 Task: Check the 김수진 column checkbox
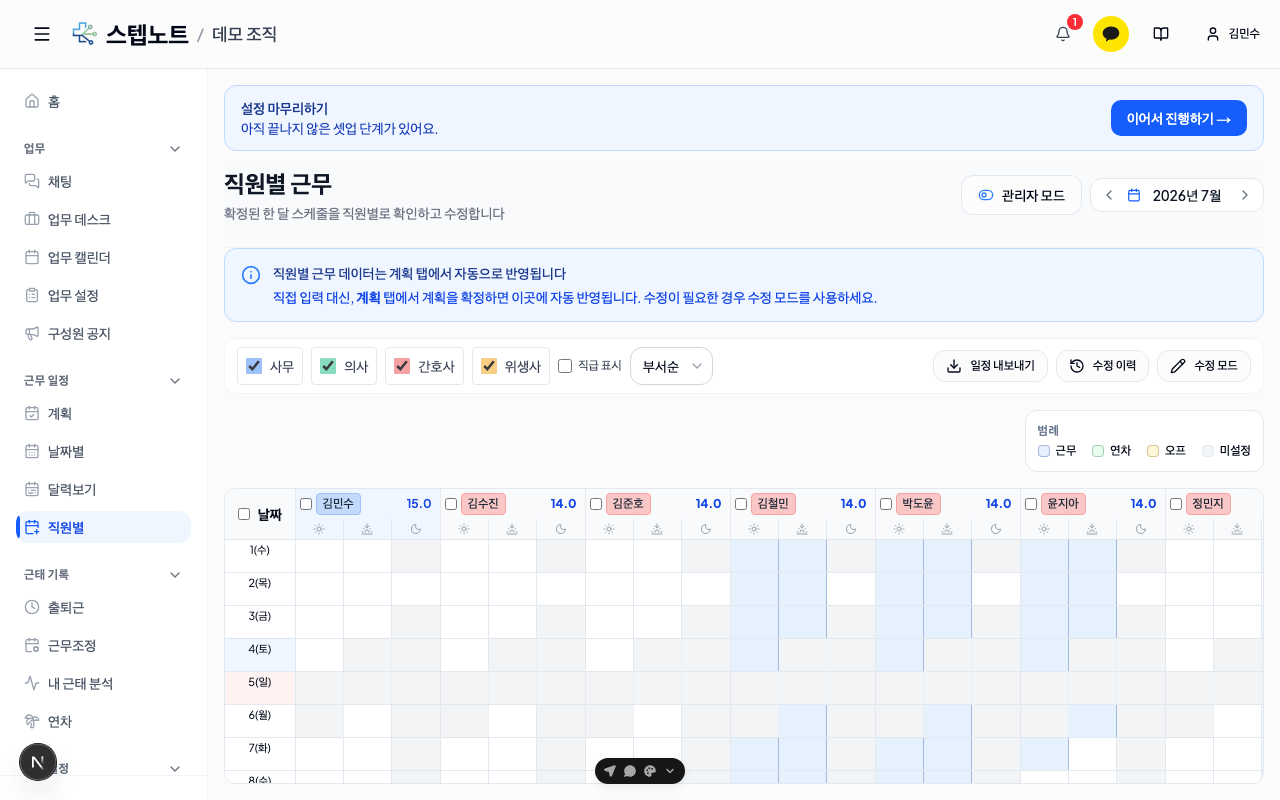click(451, 504)
